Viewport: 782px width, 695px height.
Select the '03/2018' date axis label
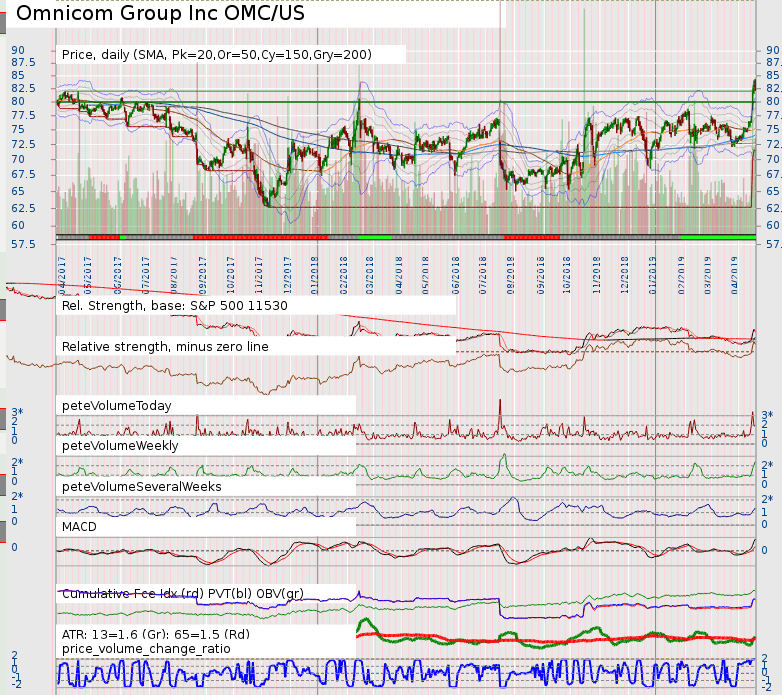(370, 275)
